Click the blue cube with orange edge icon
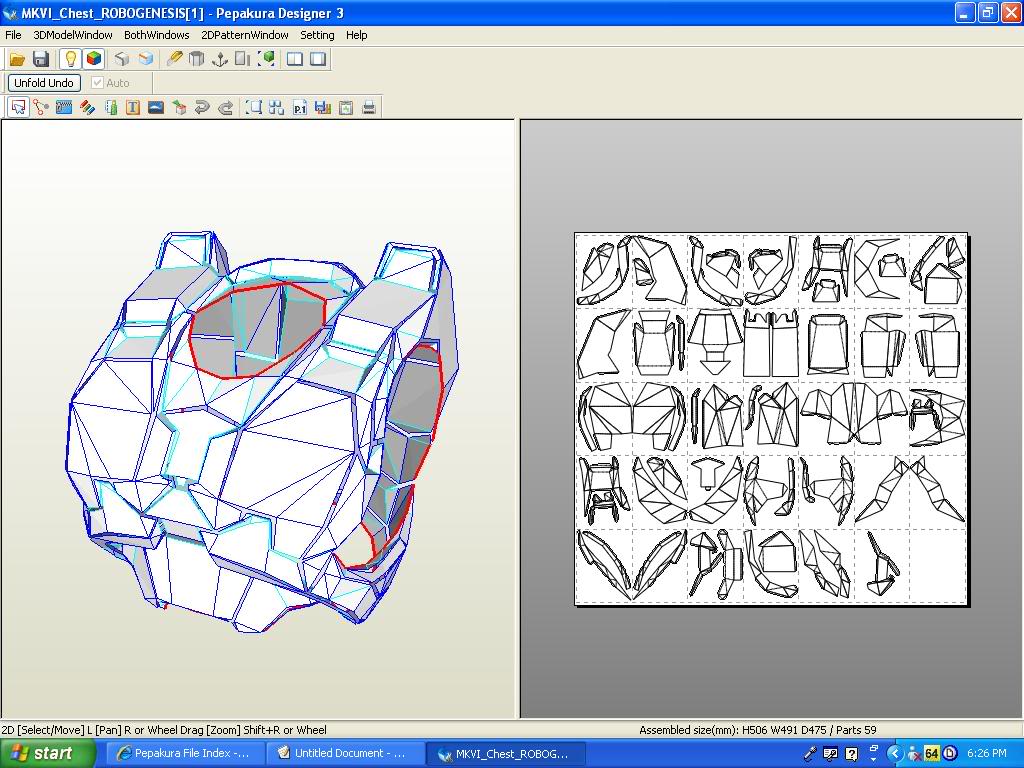The height and width of the screenshot is (768, 1024). tap(146, 59)
